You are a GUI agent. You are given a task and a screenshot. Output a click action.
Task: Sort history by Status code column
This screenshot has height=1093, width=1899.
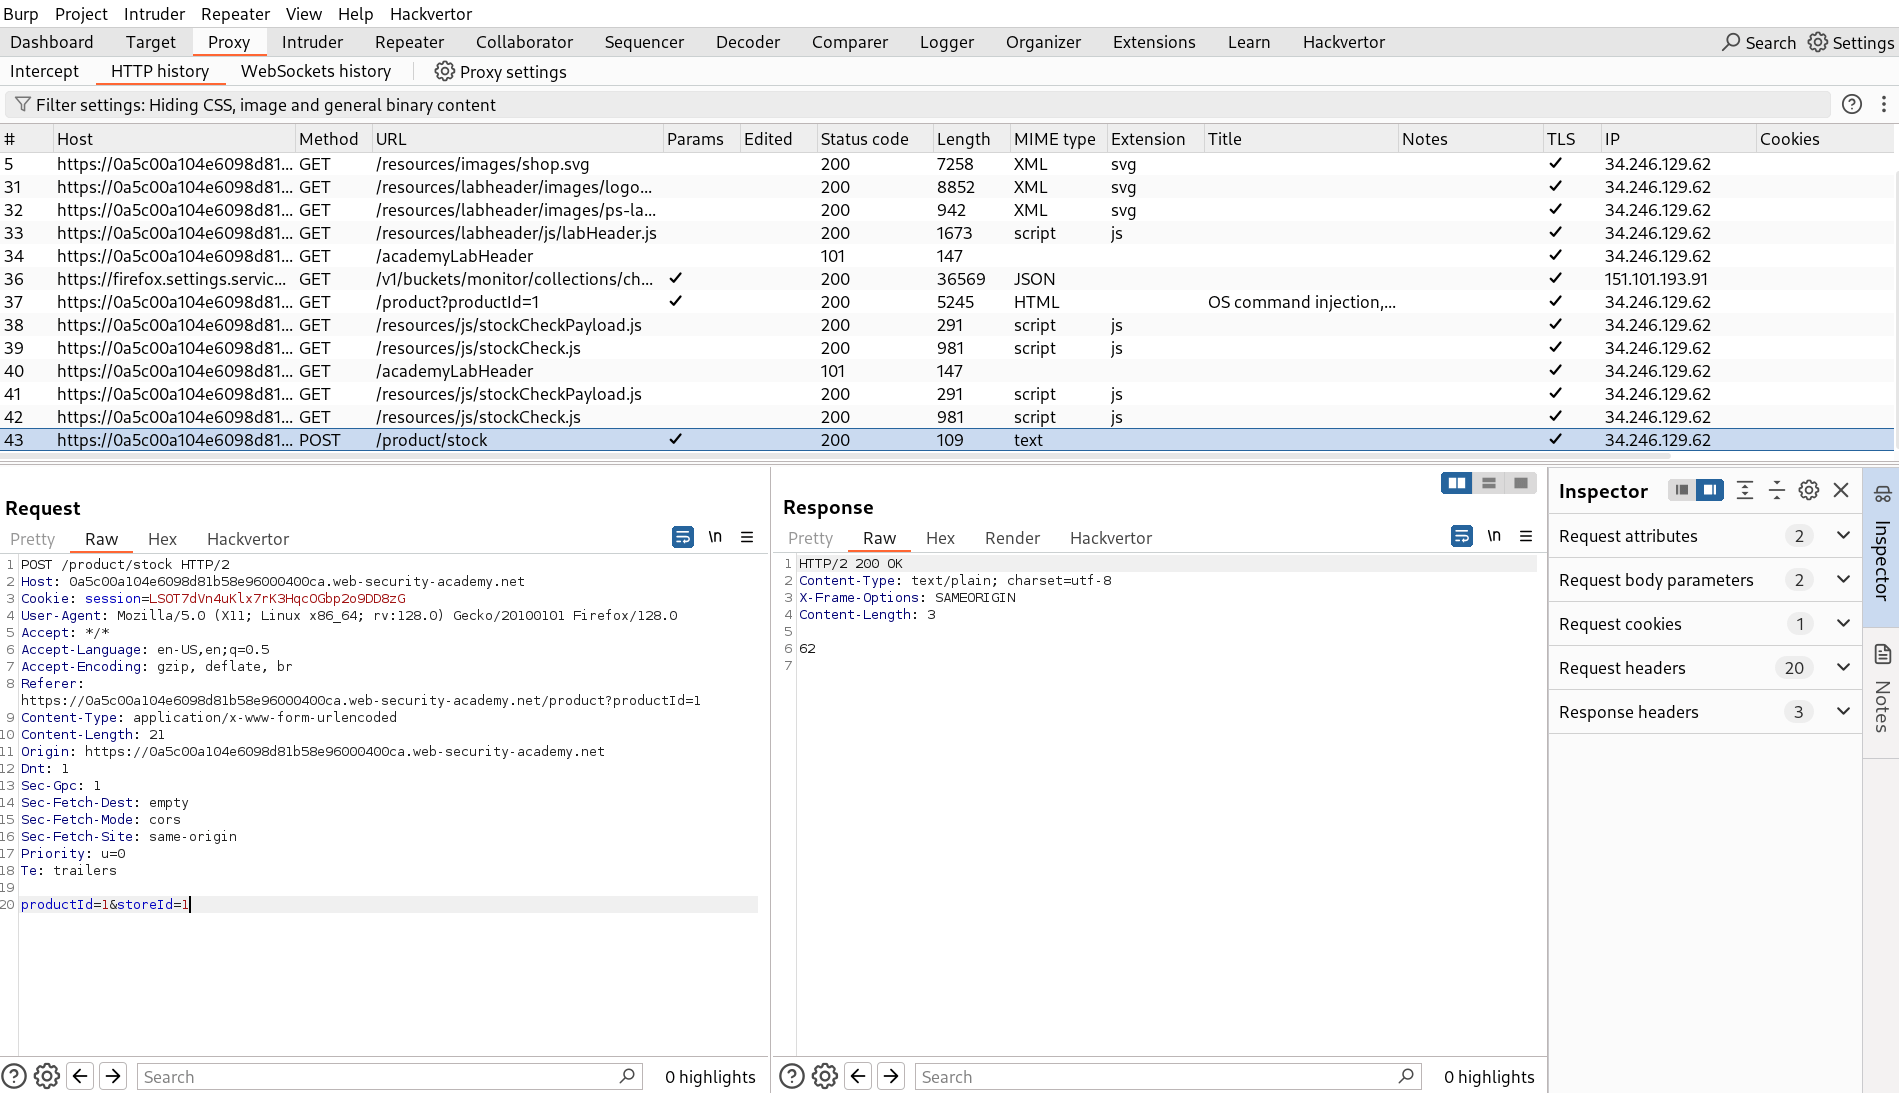click(x=864, y=139)
